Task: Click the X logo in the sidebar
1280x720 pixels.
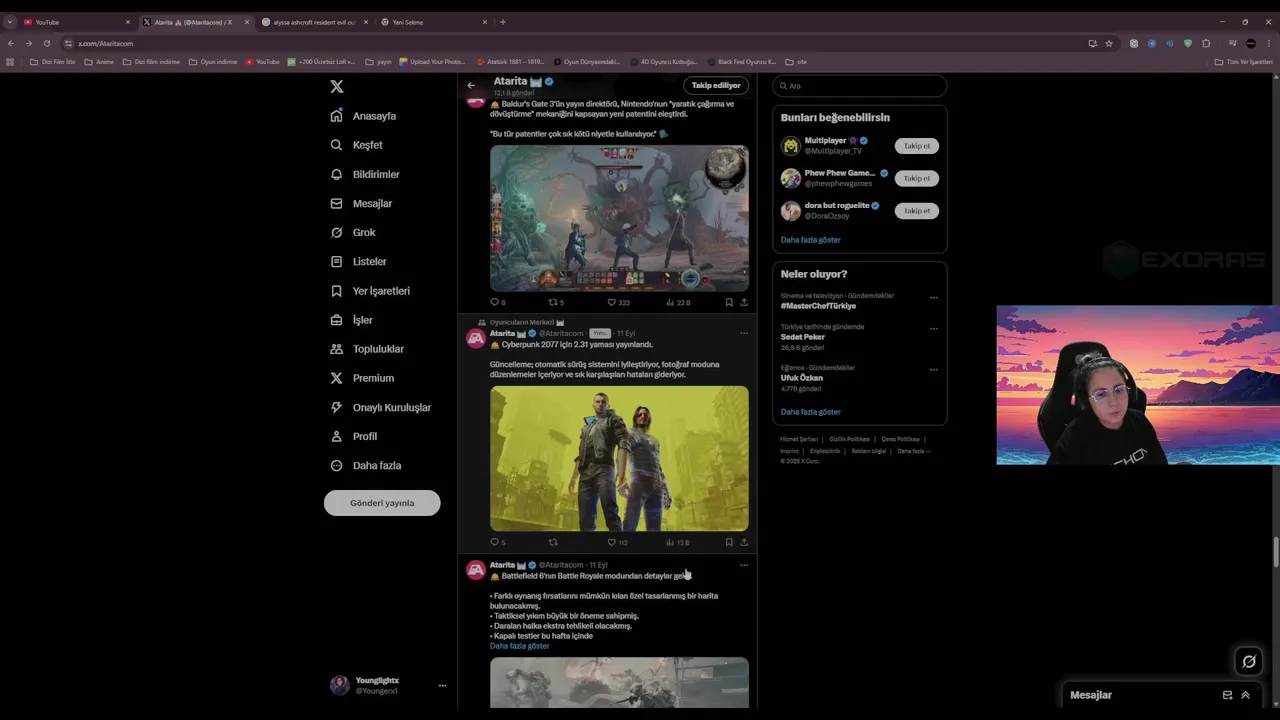Action: pyautogui.click(x=337, y=87)
